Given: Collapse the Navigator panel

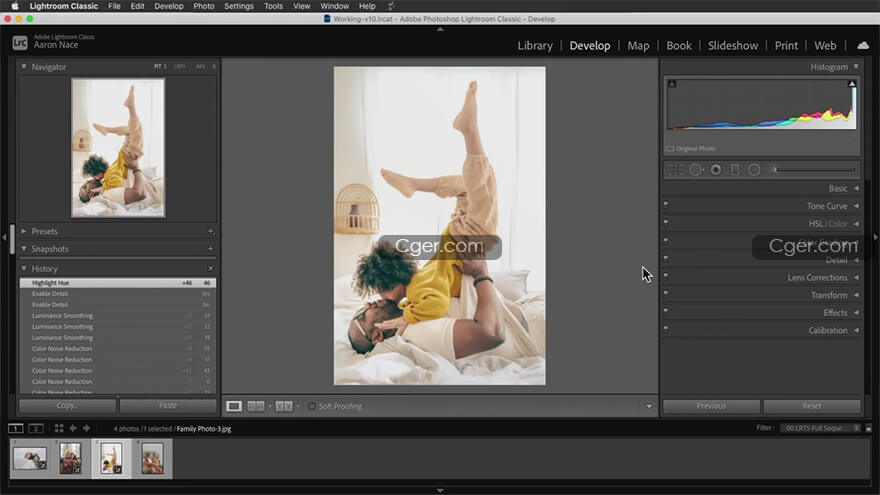Looking at the screenshot, I should [24, 66].
